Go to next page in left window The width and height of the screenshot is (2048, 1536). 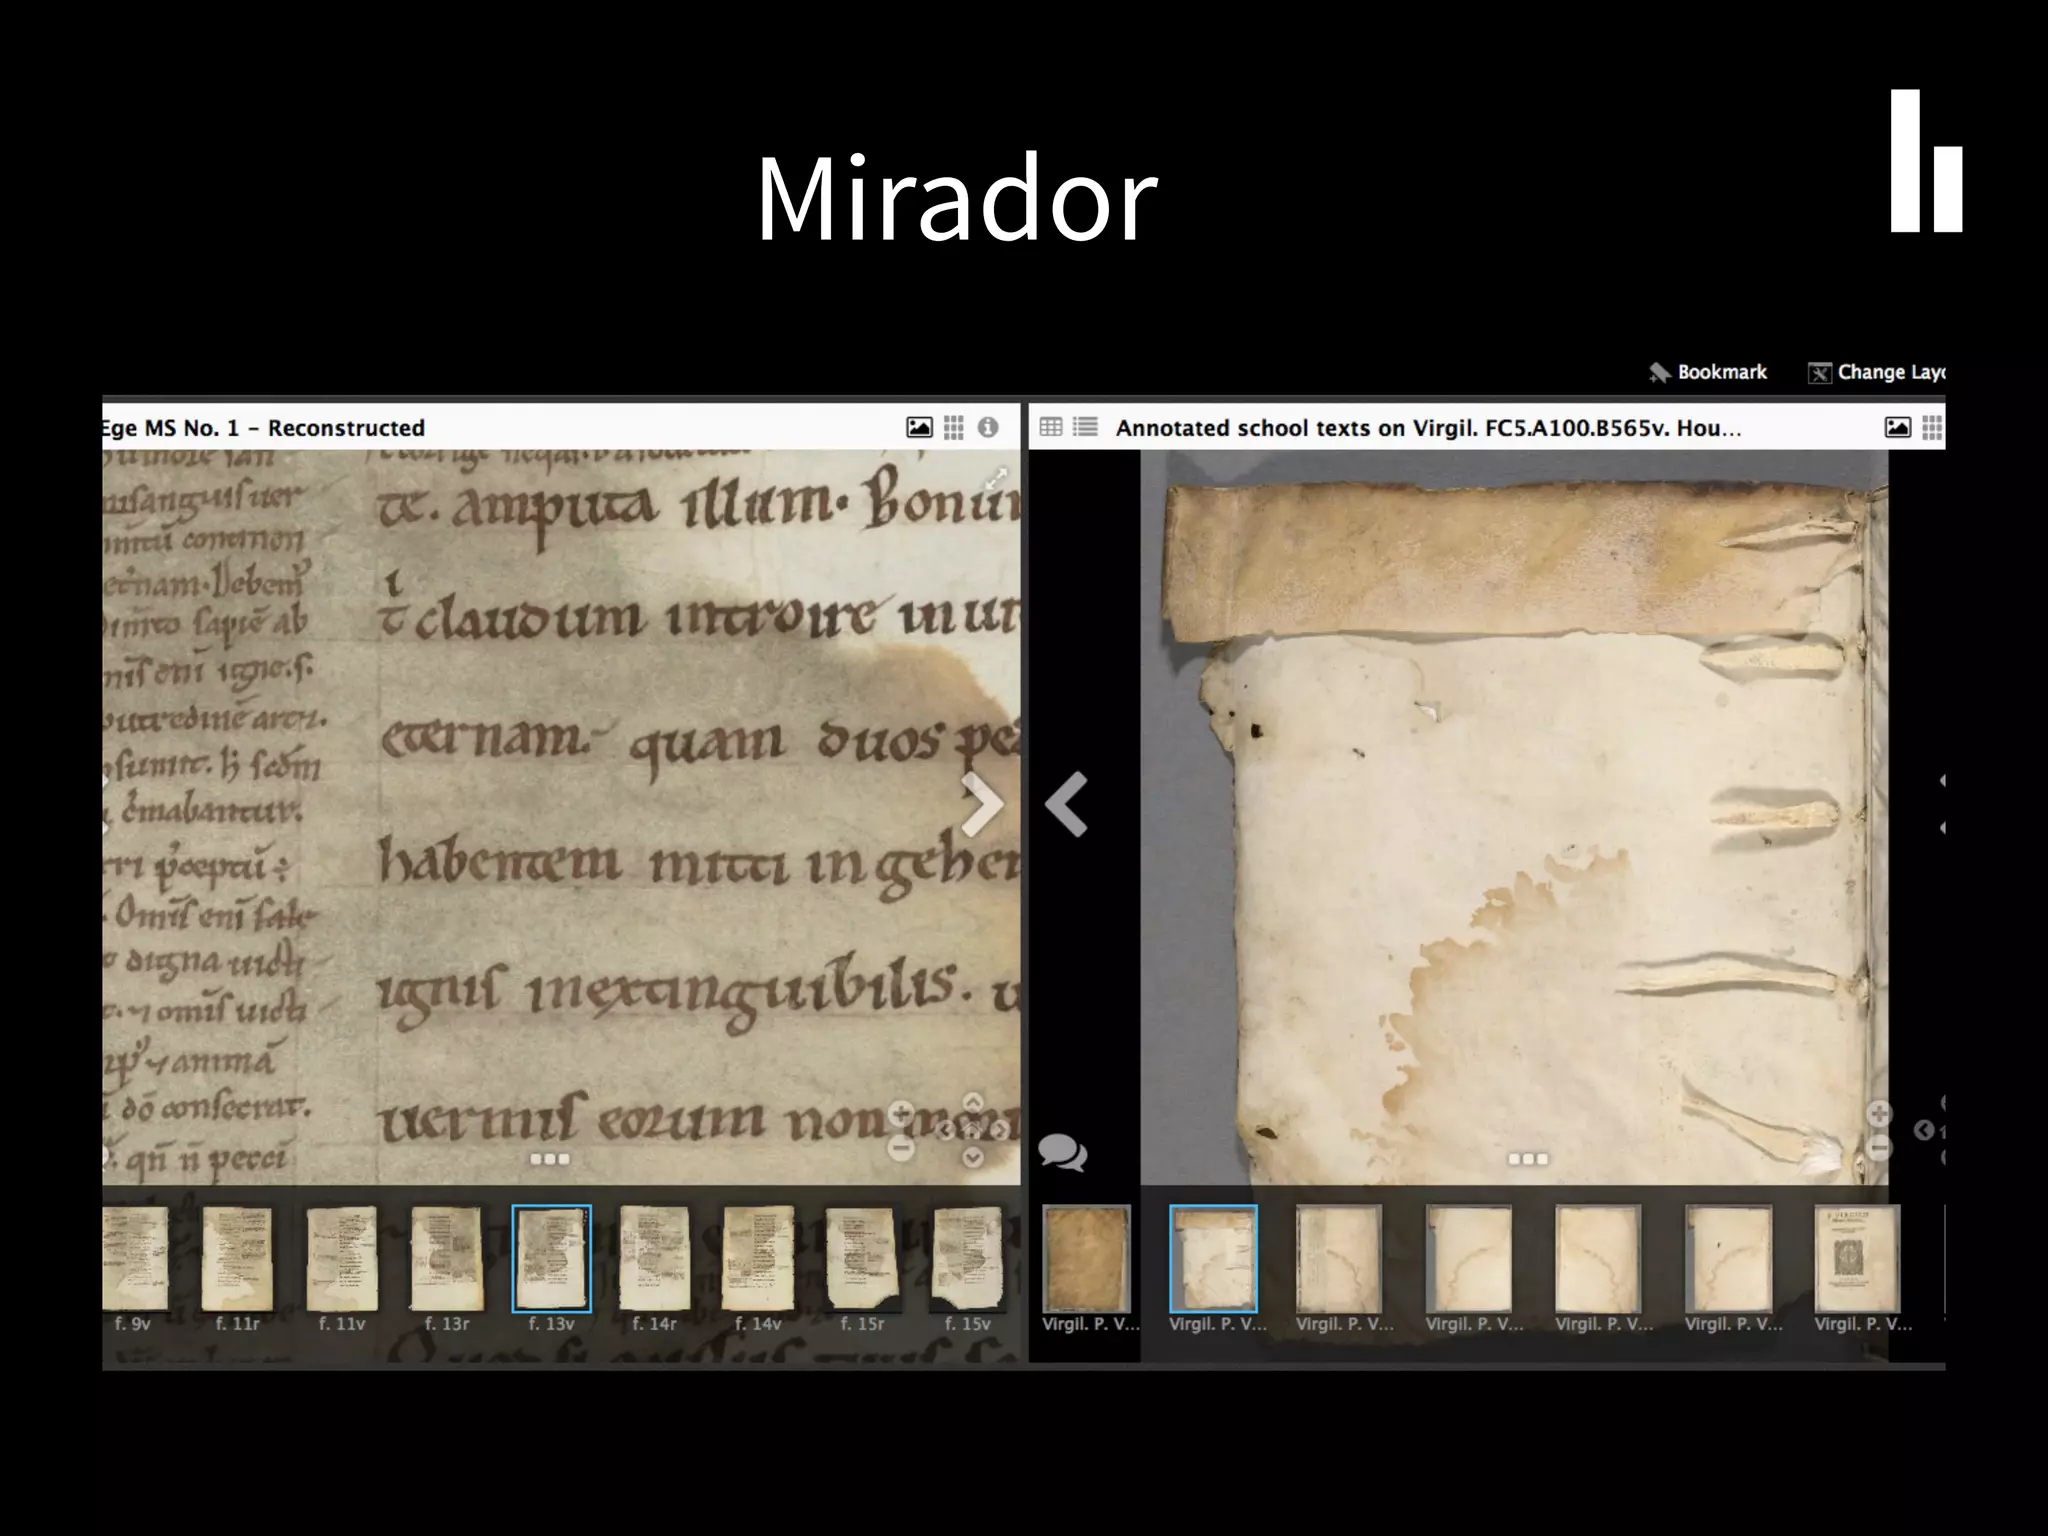tap(981, 803)
